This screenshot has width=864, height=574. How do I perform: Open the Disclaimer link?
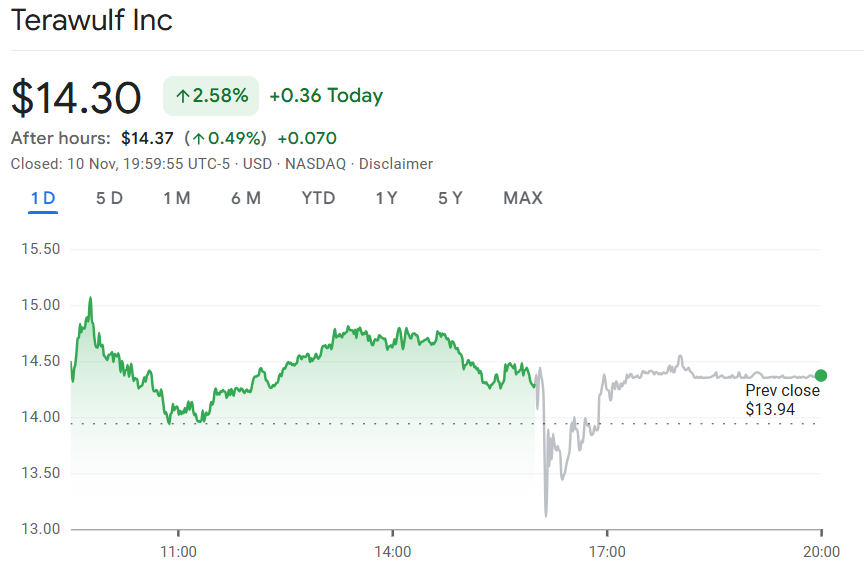tap(396, 163)
